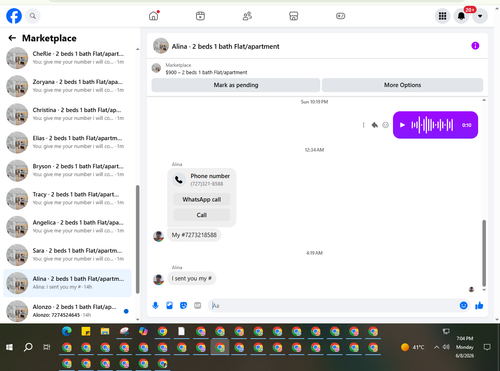Click Mark as pending button
This screenshot has height=371, width=500.
coord(236,85)
